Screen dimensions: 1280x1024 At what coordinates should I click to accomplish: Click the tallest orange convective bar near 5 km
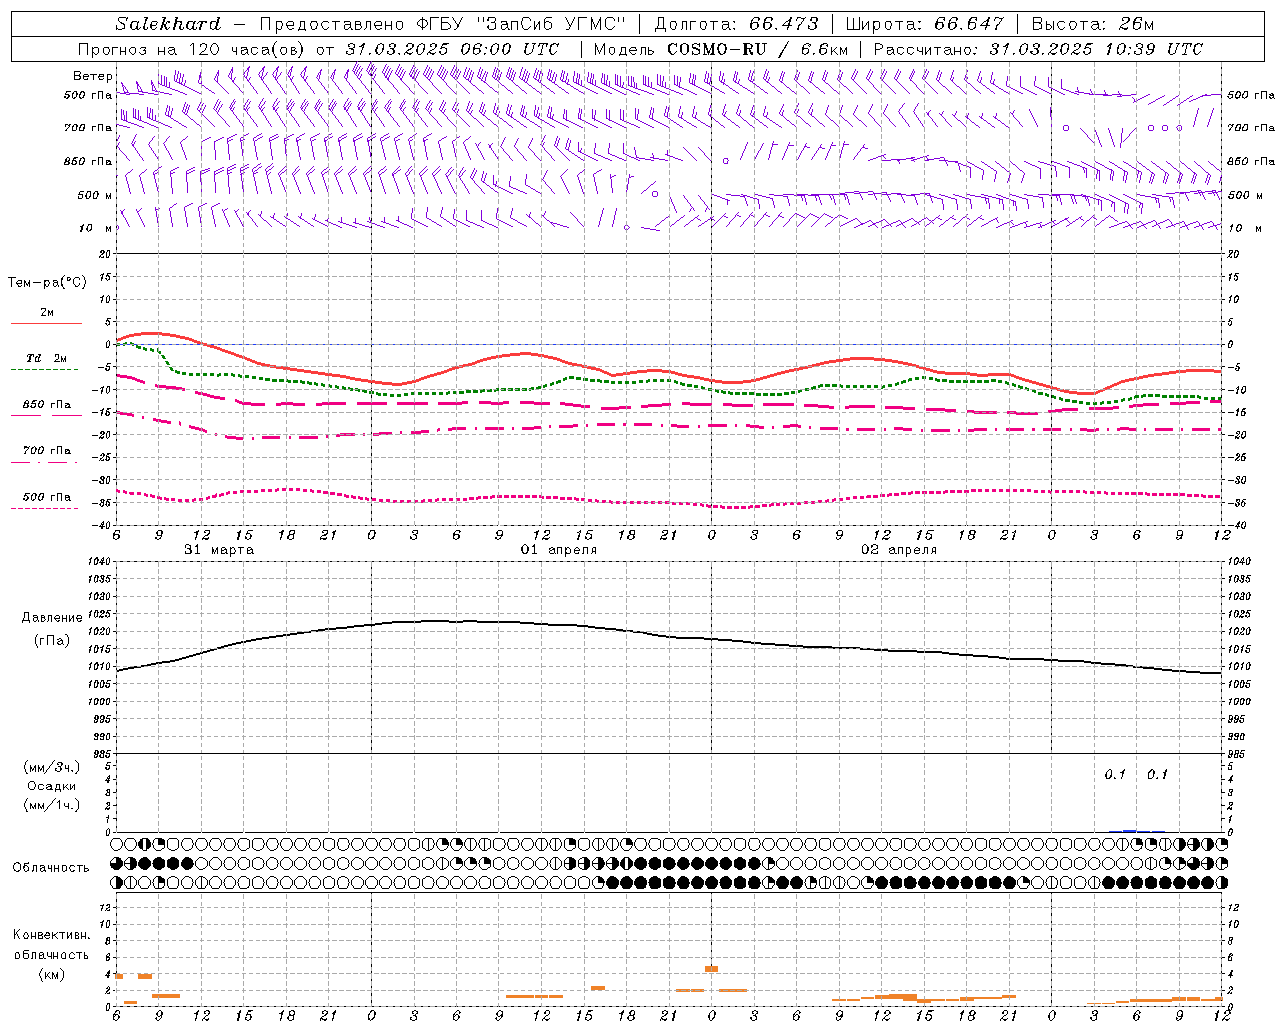(712, 968)
